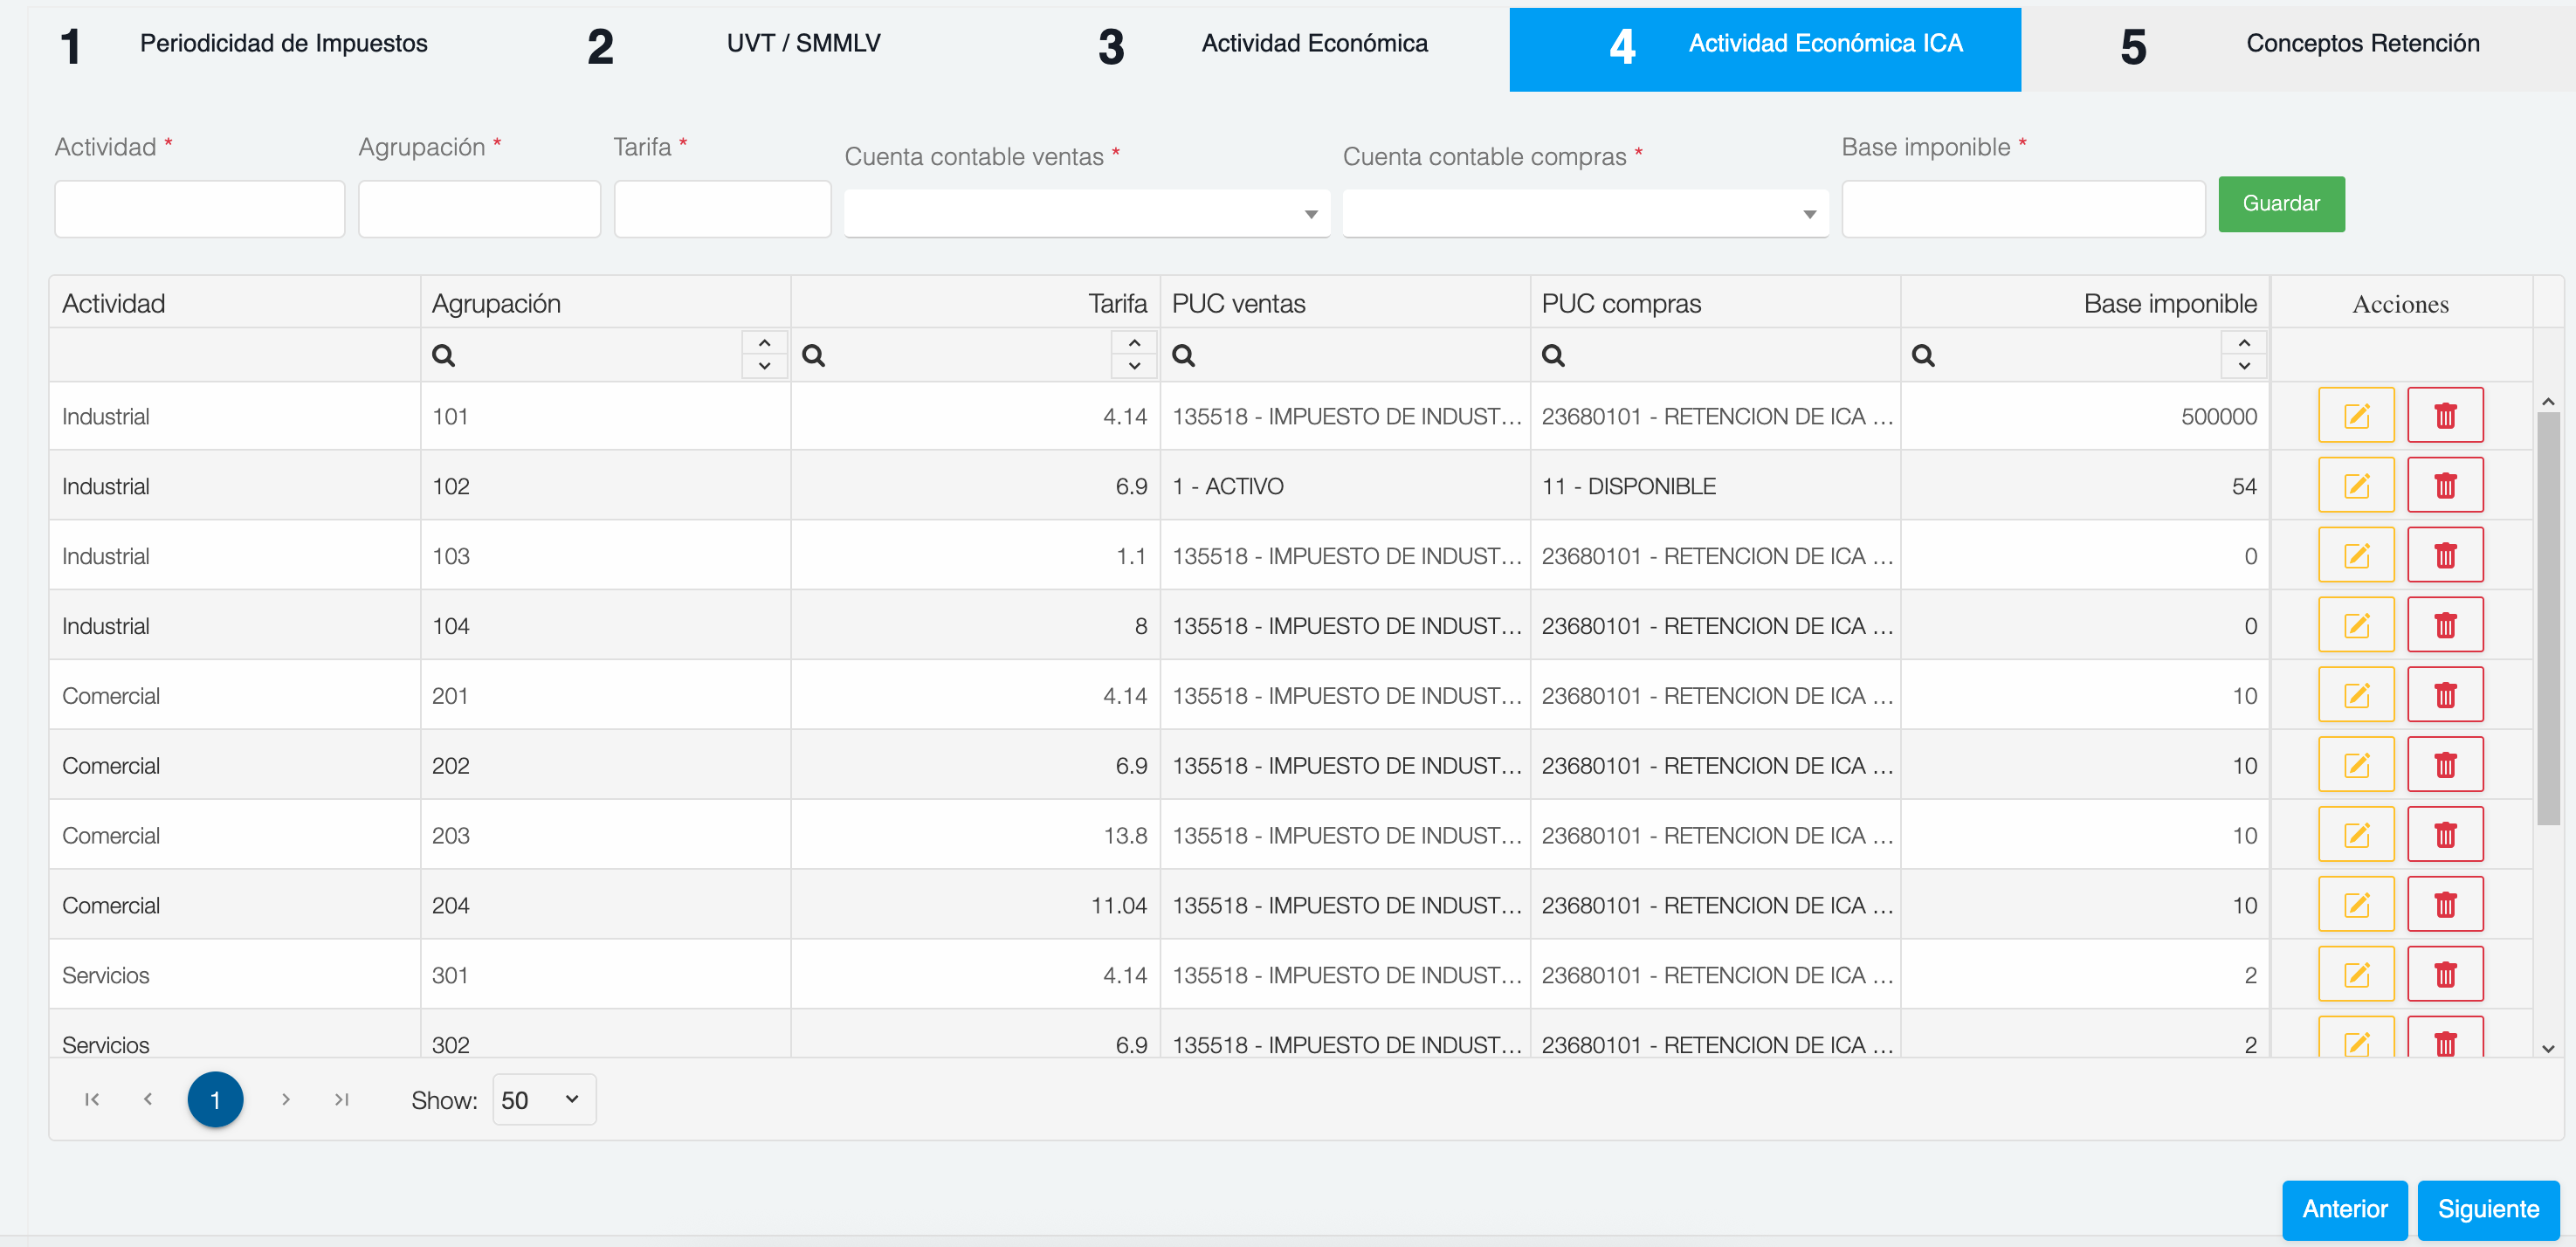Screen dimensions: 2576x1247
Task: Select the '11.04' tarifa cell
Action: [x=975, y=905]
